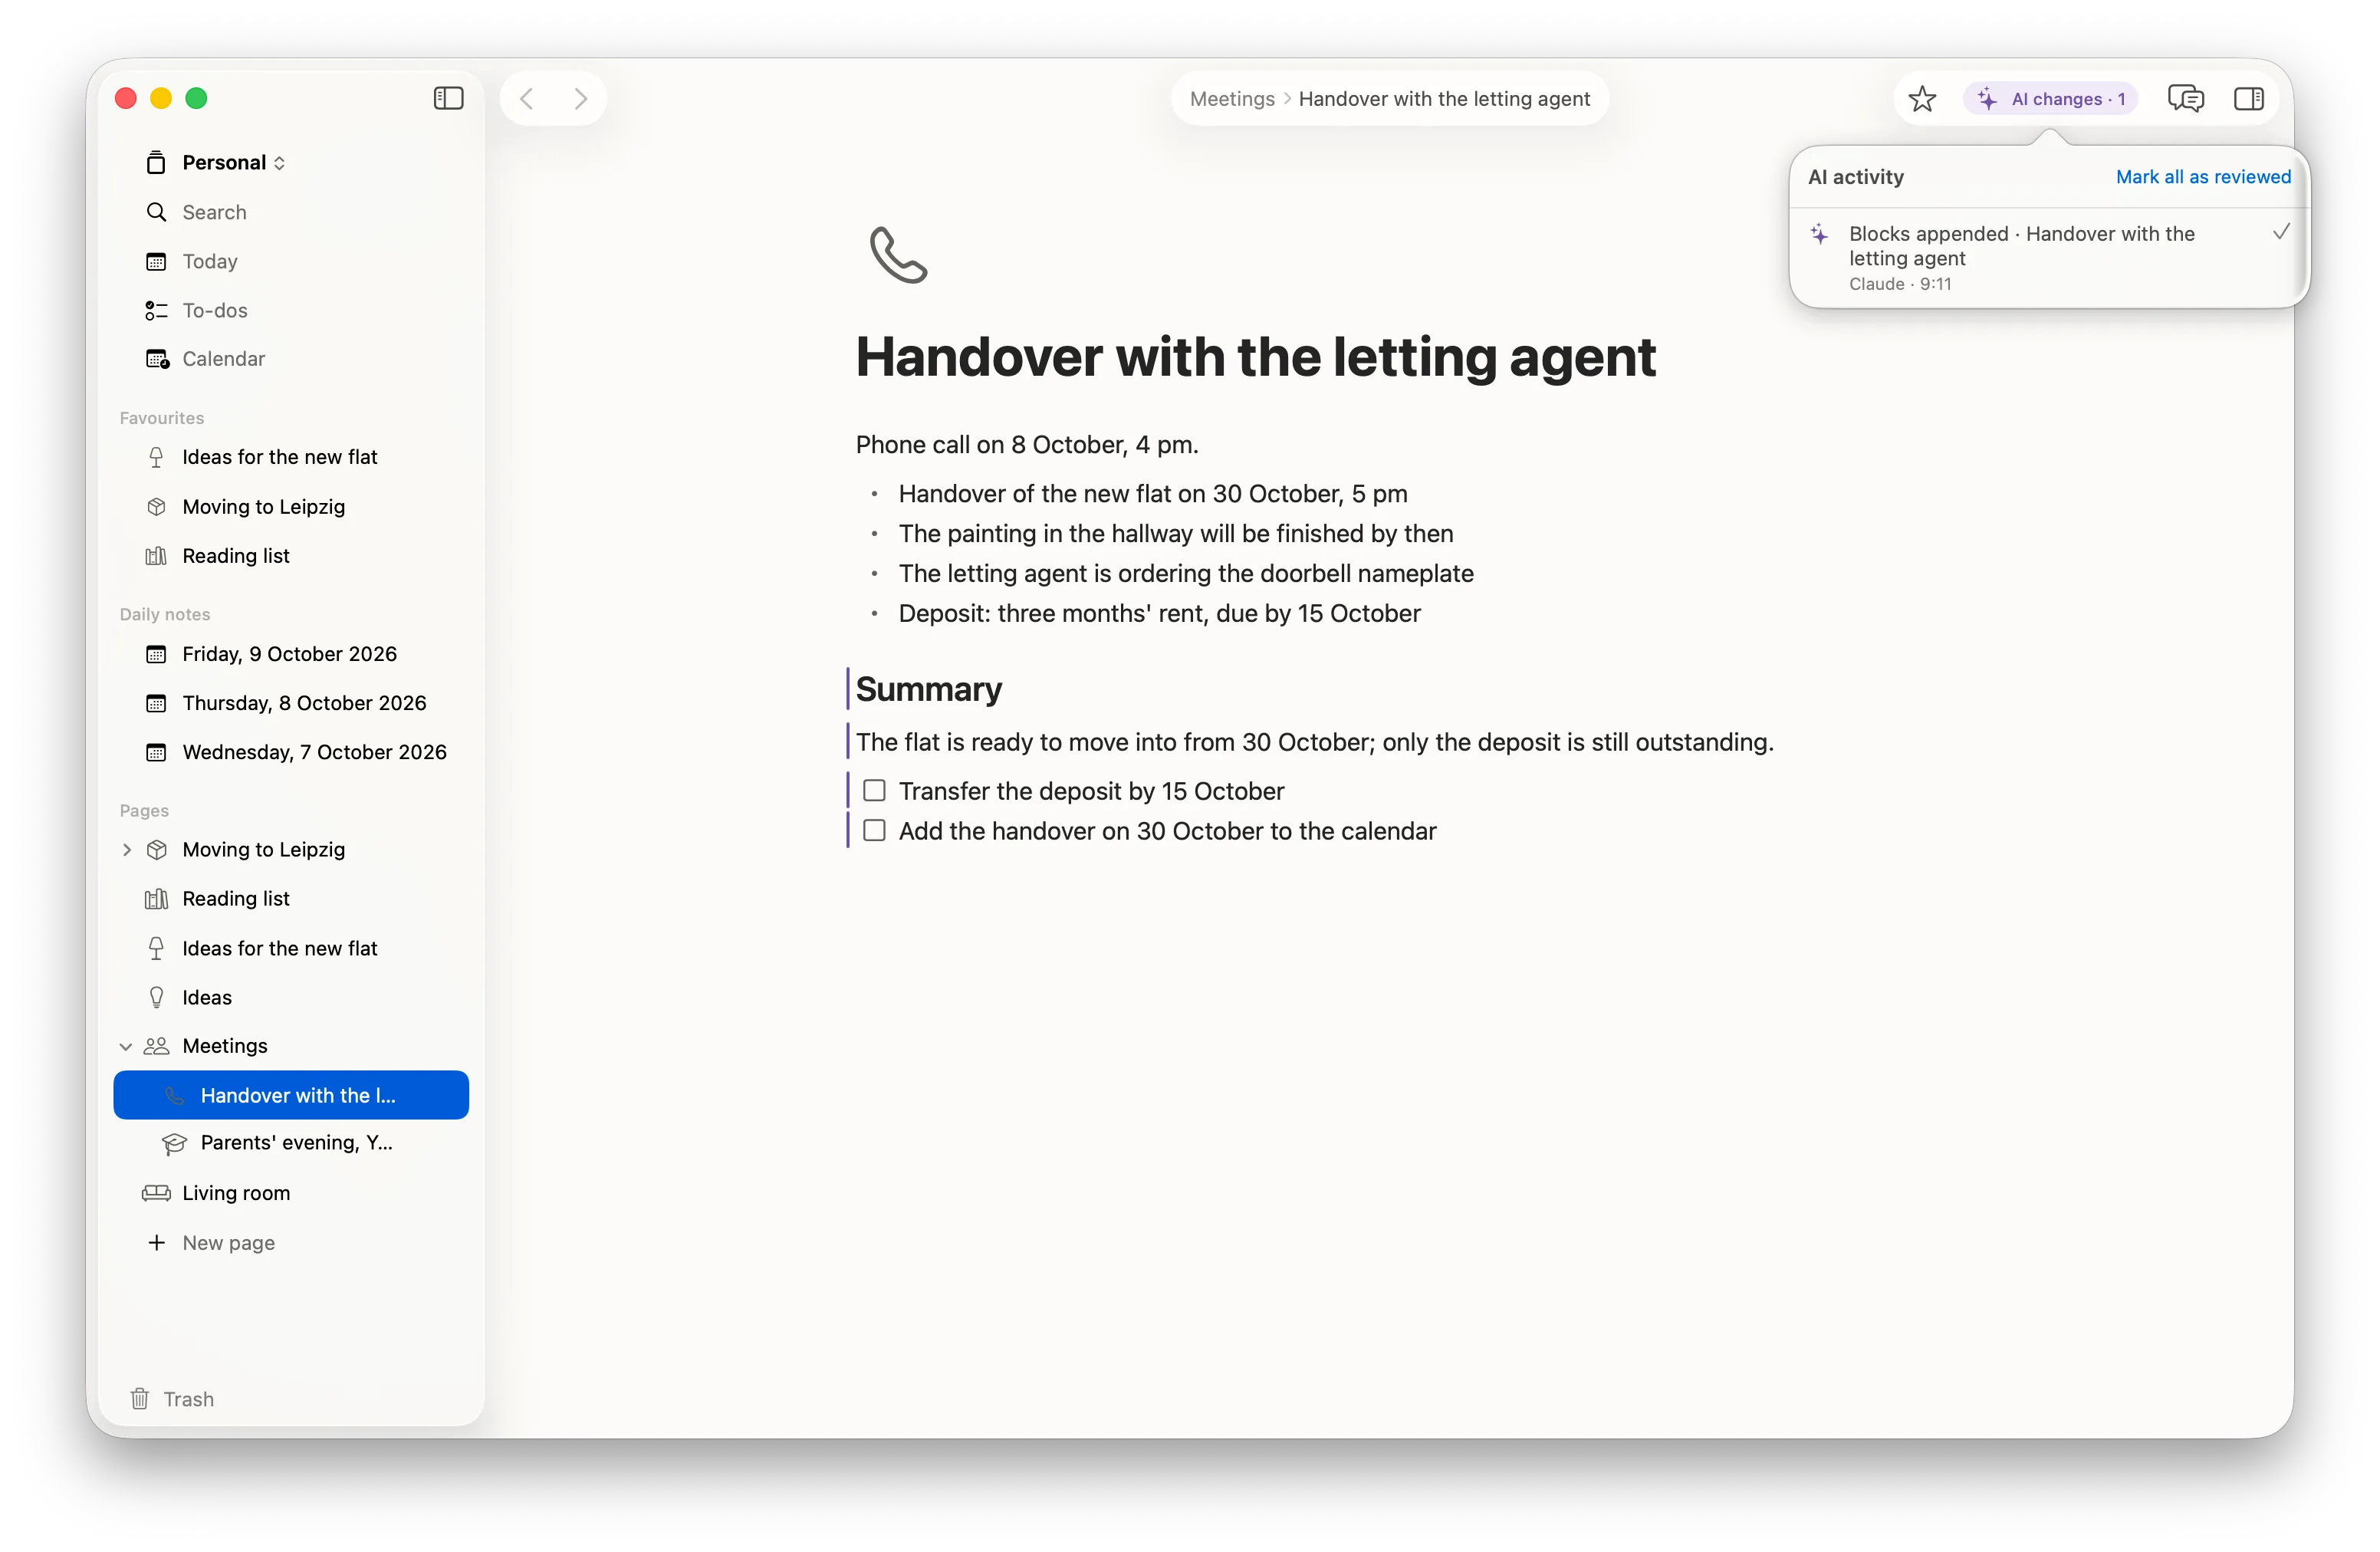Click bullet The painting in the hallway
The width and height of the screenshot is (2380, 1552).
click(1175, 534)
